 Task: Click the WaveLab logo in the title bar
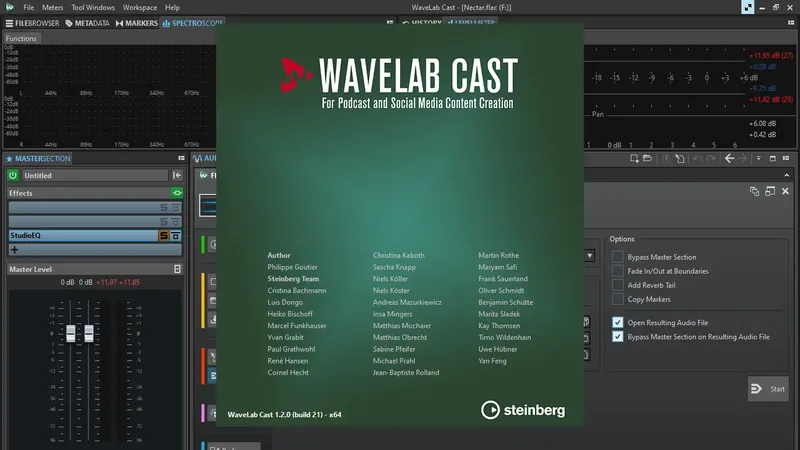pyautogui.click(x=10, y=7)
